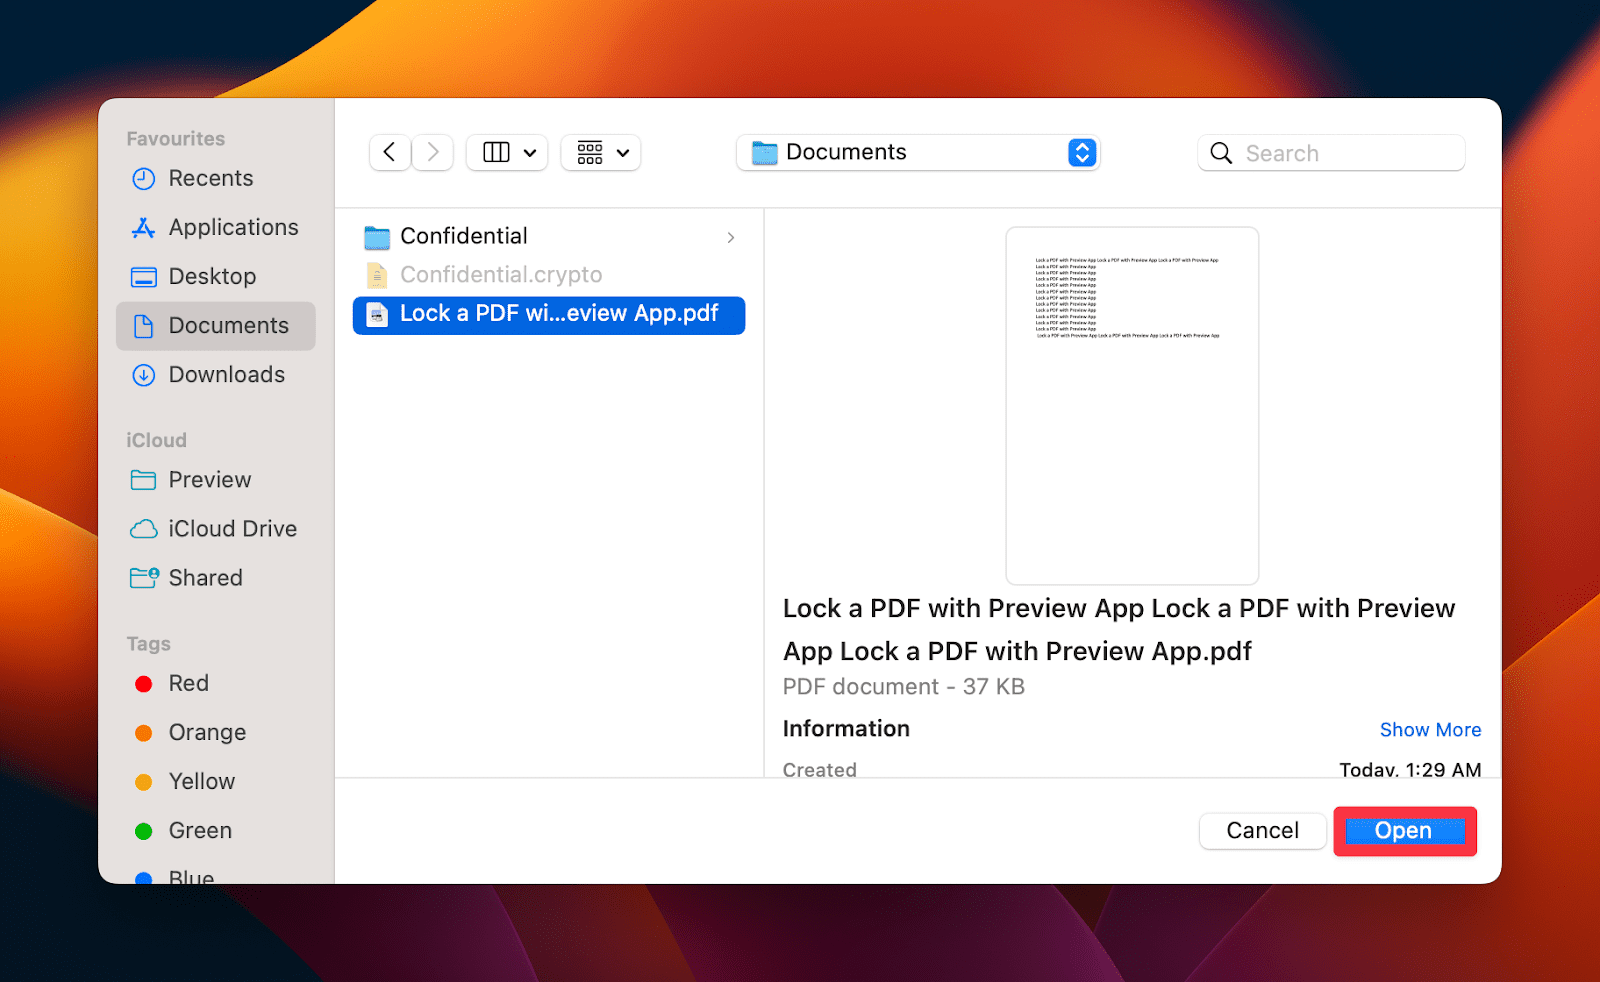Filter by the Green tag
Image resolution: width=1600 pixels, height=982 pixels.
216,830
